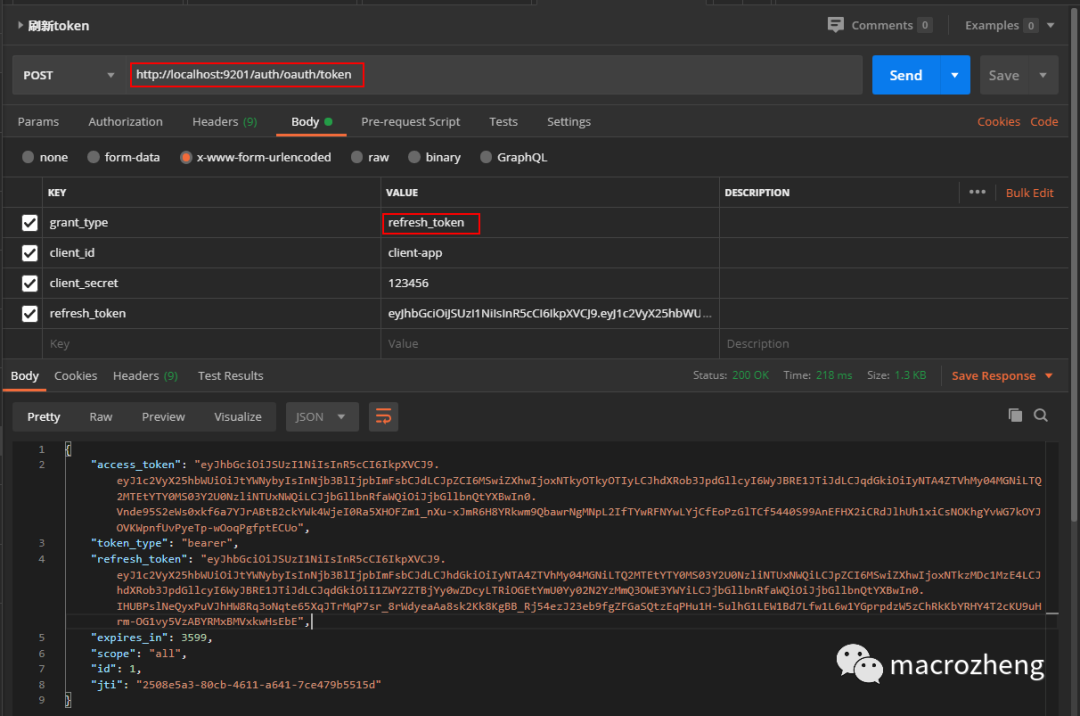This screenshot has height=716, width=1080.
Task: Open the Send button dropdown arrow
Action: click(x=955, y=75)
